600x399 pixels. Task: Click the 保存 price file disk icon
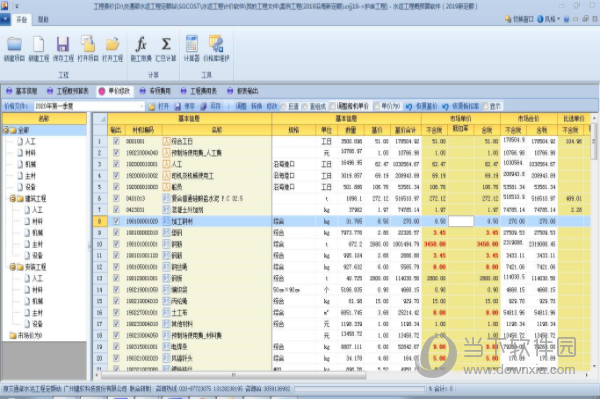pyautogui.click(x=178, y=106)
